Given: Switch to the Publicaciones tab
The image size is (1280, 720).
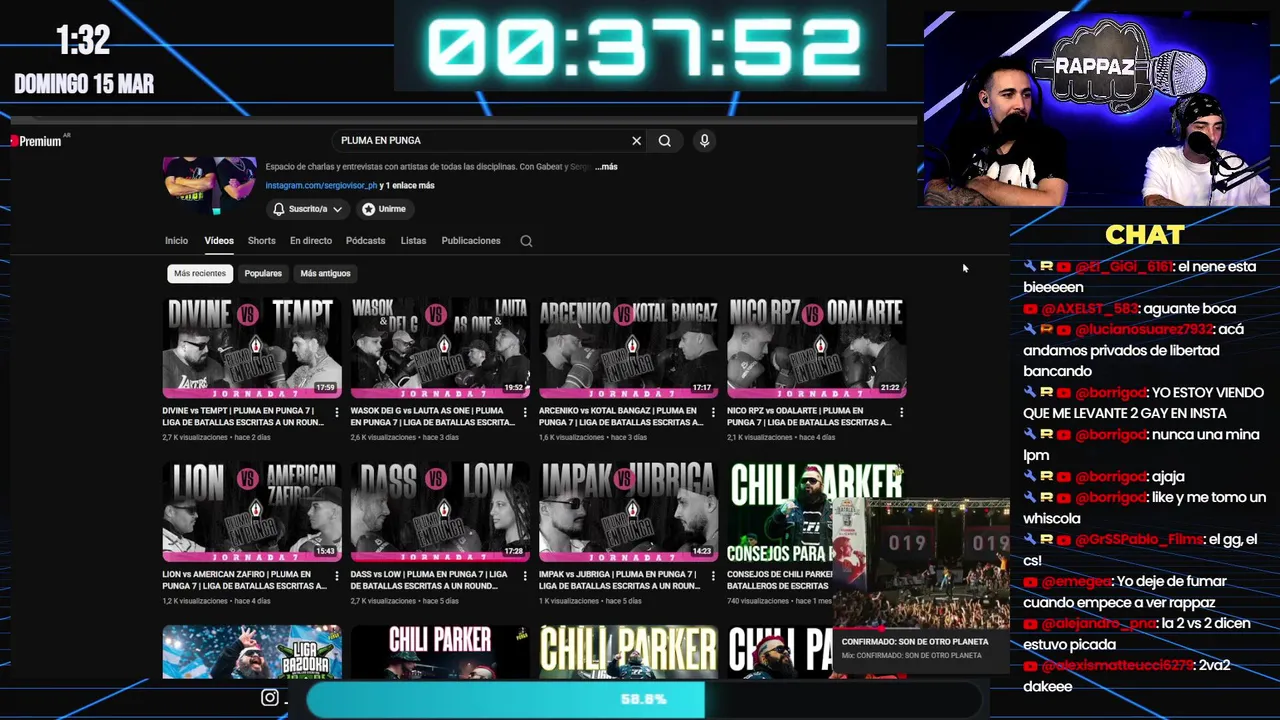Looking at the screenshot, I should [471, 241].
